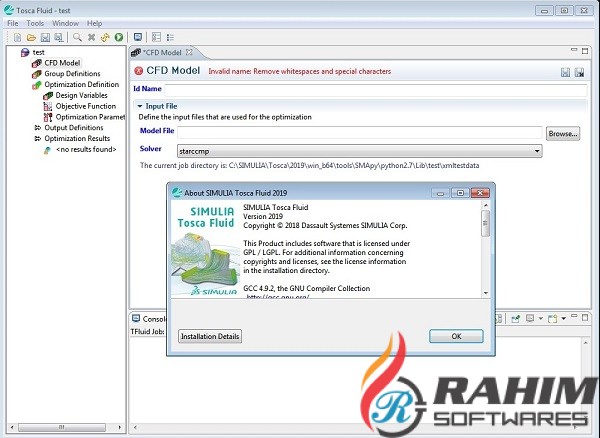Click the tree panel scroll right arrow
This screenshot has height=438, width=600.
coord(120,427)
